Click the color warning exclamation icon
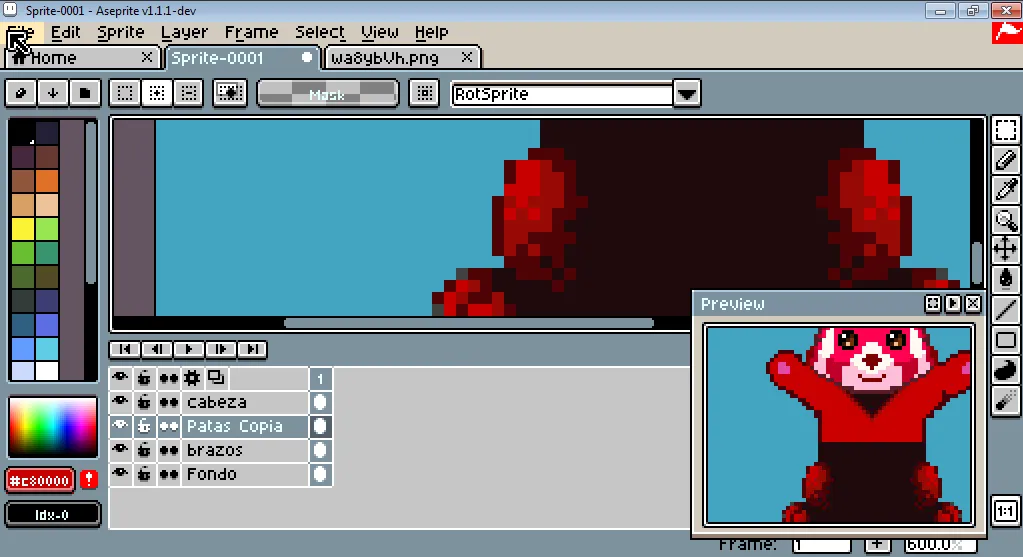This screenshot has height=557, width=1023. pyautogui.click(x=89, y=480)
